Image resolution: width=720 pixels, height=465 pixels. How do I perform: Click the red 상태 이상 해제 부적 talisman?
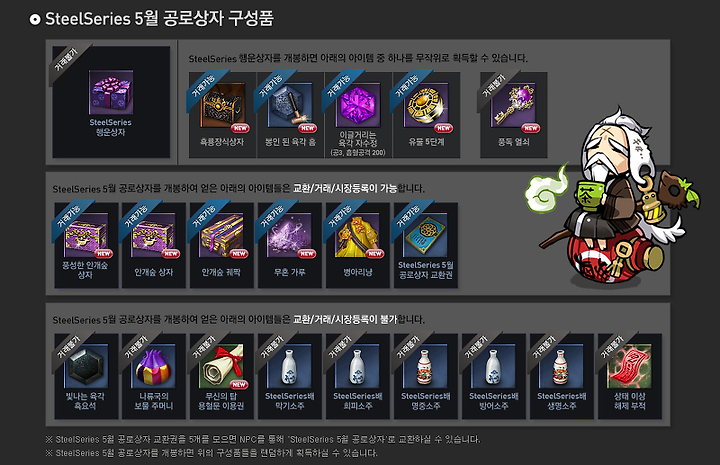click(x=630, y=366)
